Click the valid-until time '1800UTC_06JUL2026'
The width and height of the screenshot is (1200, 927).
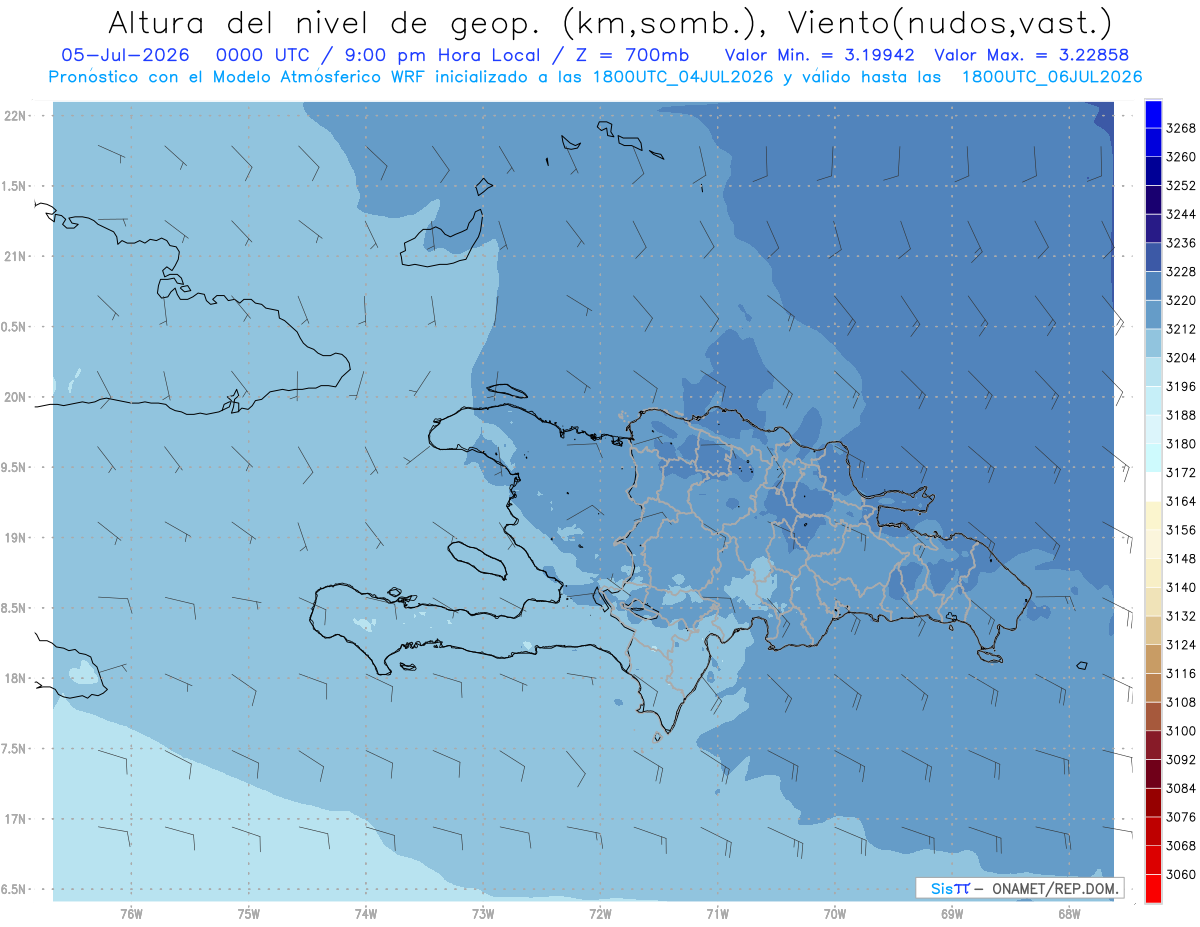pos(1052,77)
